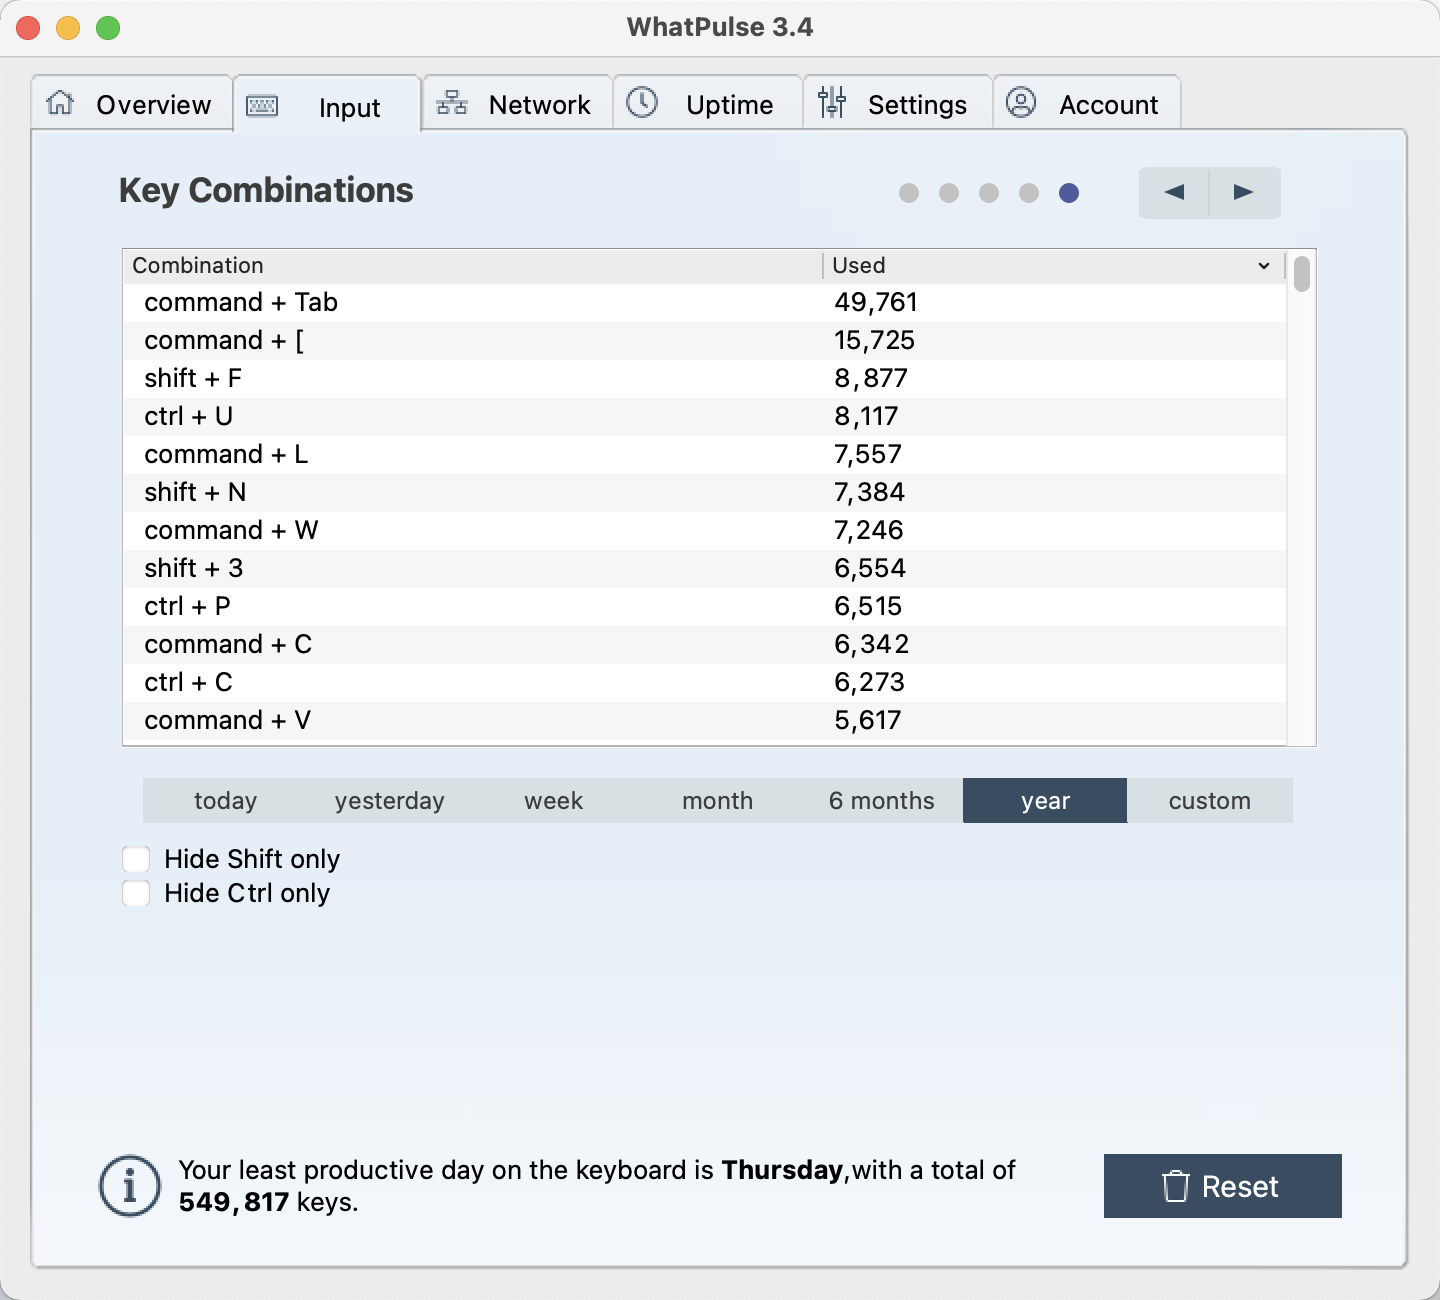Enable the Hide Ctrl only checkbox
The image size is (1440, 1300).
[x=136, y=893]
